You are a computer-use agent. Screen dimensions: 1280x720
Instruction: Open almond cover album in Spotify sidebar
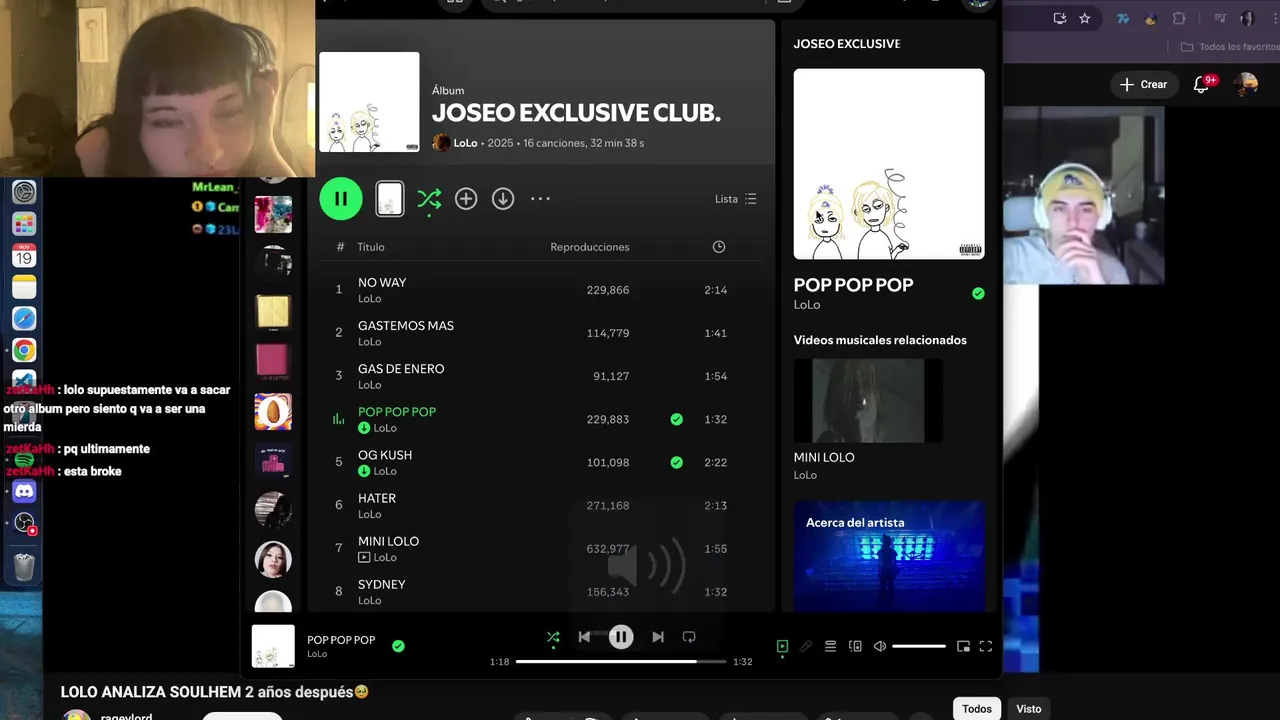pyautogui.click(x=273, y=411)
